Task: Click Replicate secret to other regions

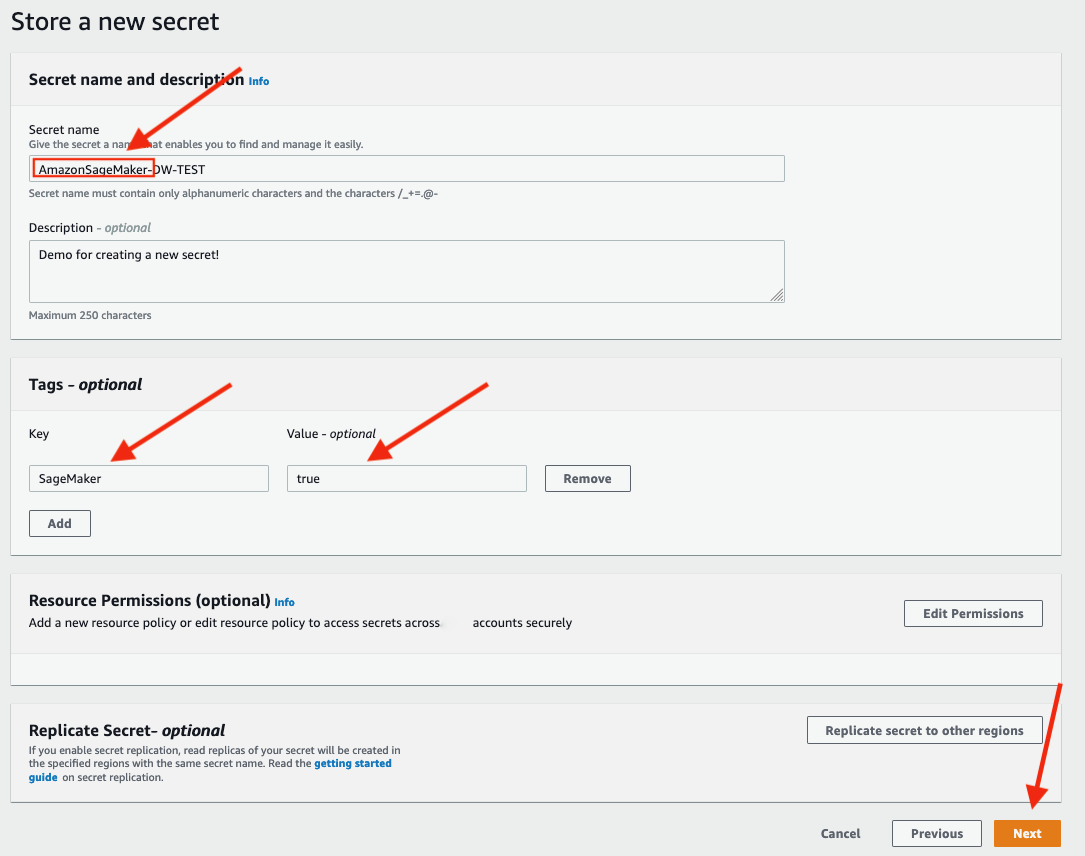Action: coord(924,730)
